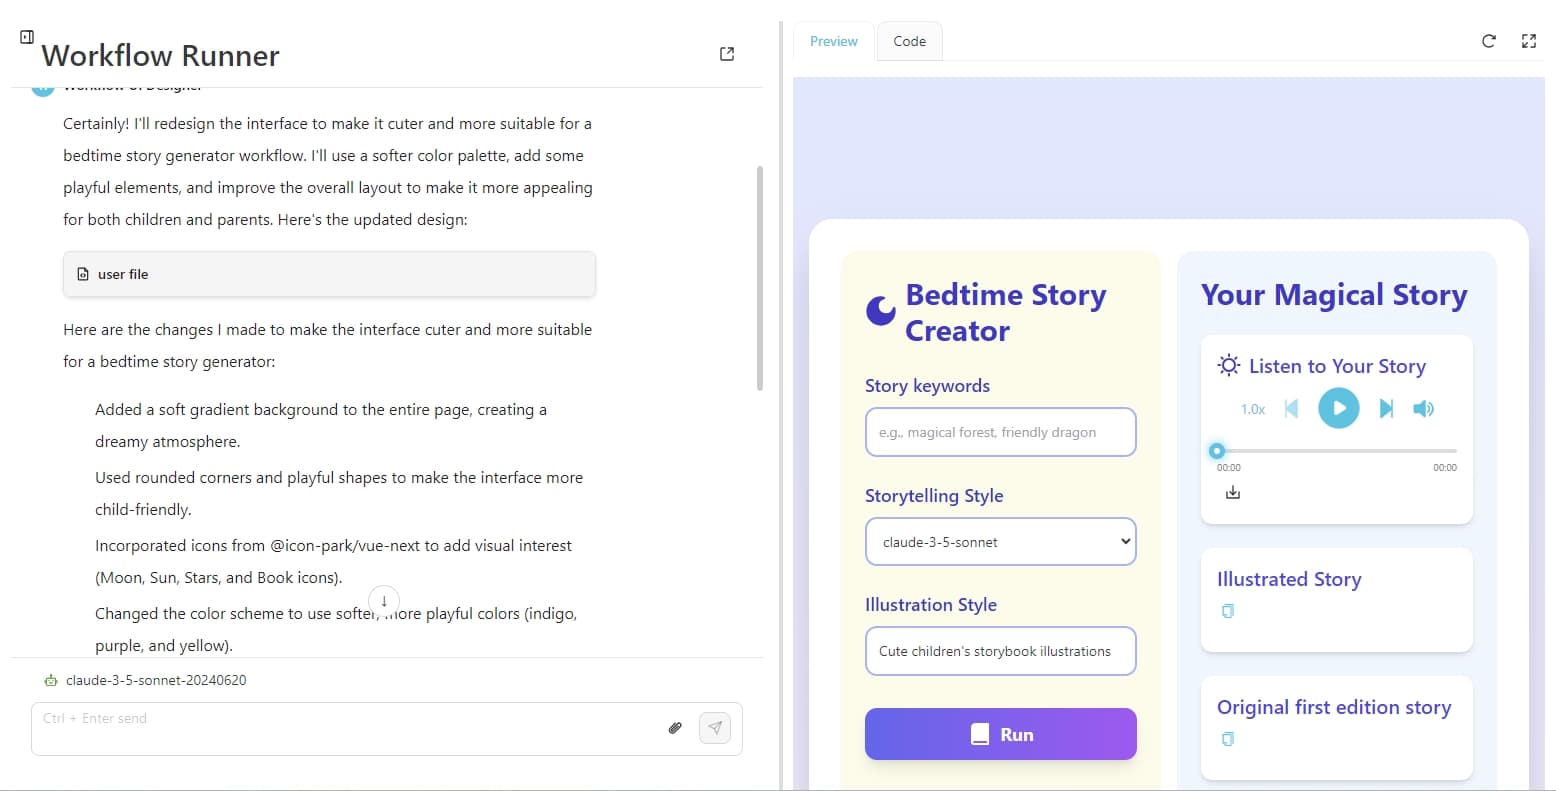Play the story audio
Viewport: 1556px width, 791px height.
1338,408
